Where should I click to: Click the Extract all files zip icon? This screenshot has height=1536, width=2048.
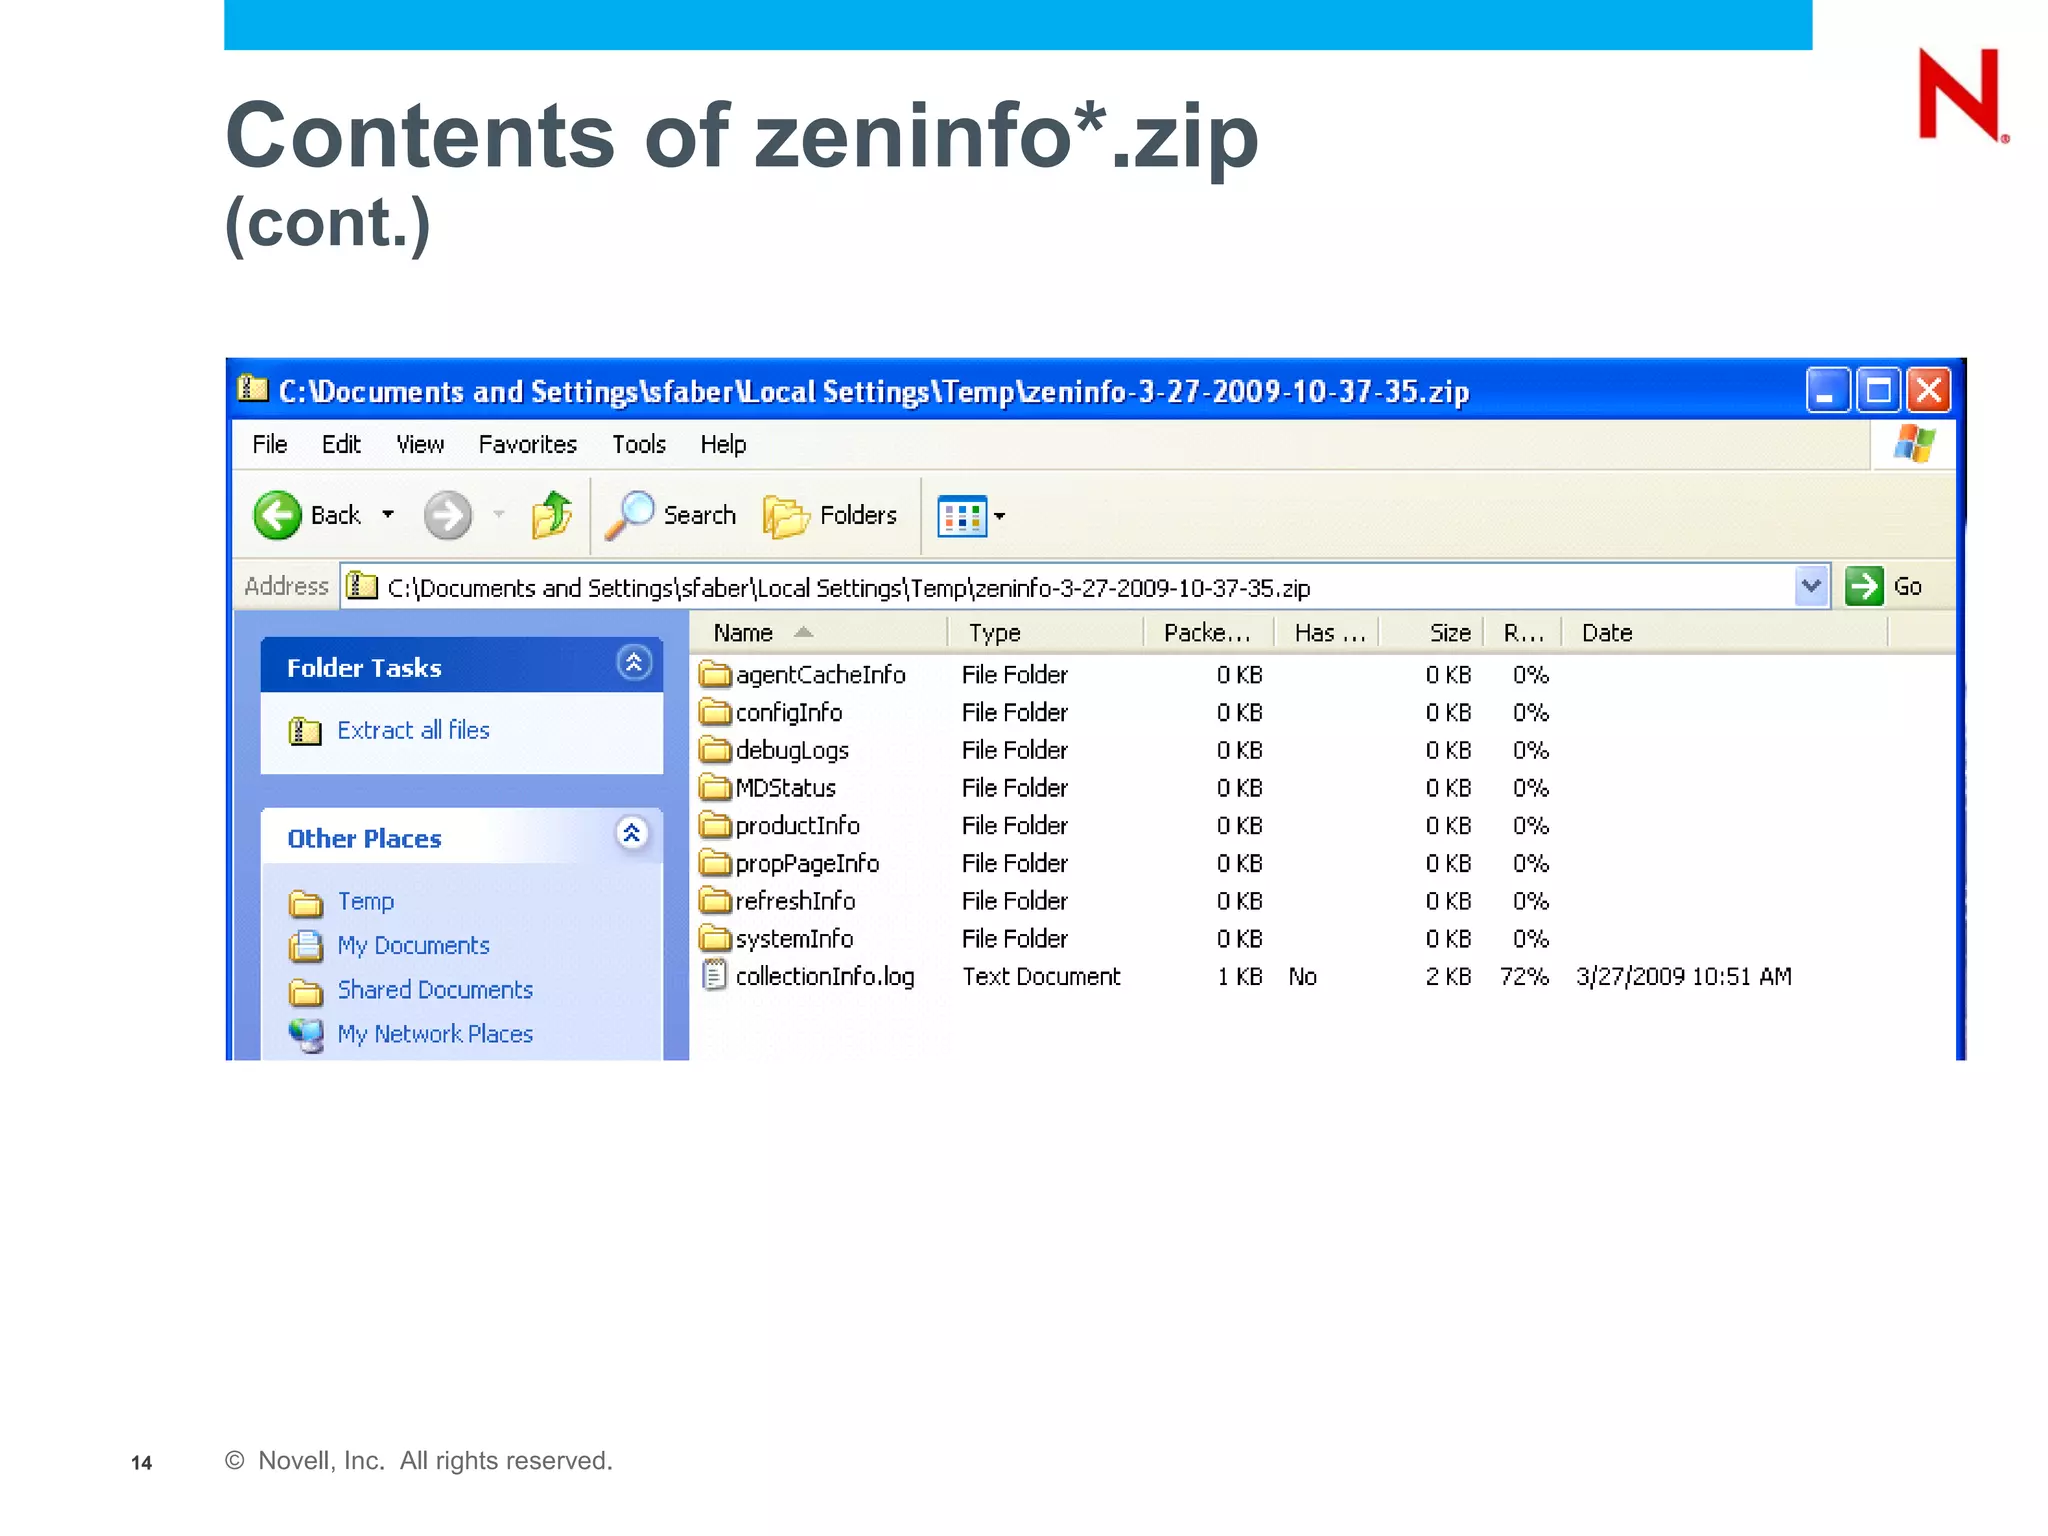click(305, 731)
